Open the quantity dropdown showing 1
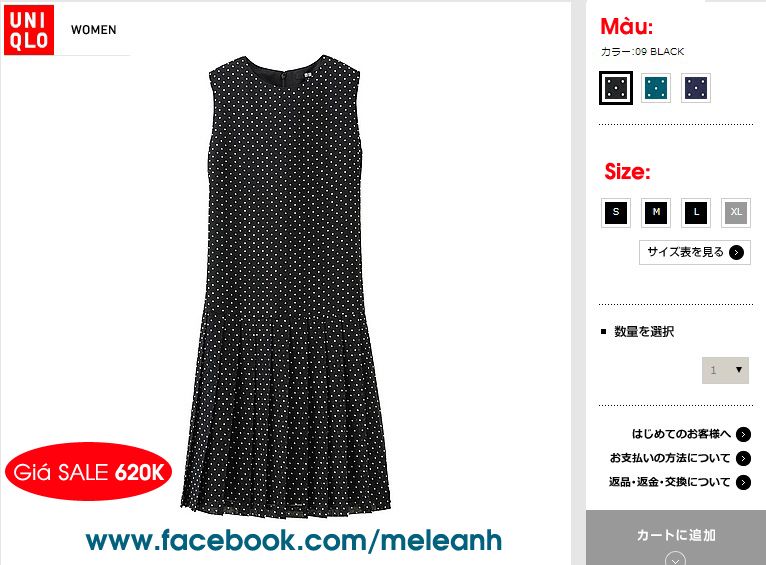Viewport: 766px width, 565px height. pos(725,370)
